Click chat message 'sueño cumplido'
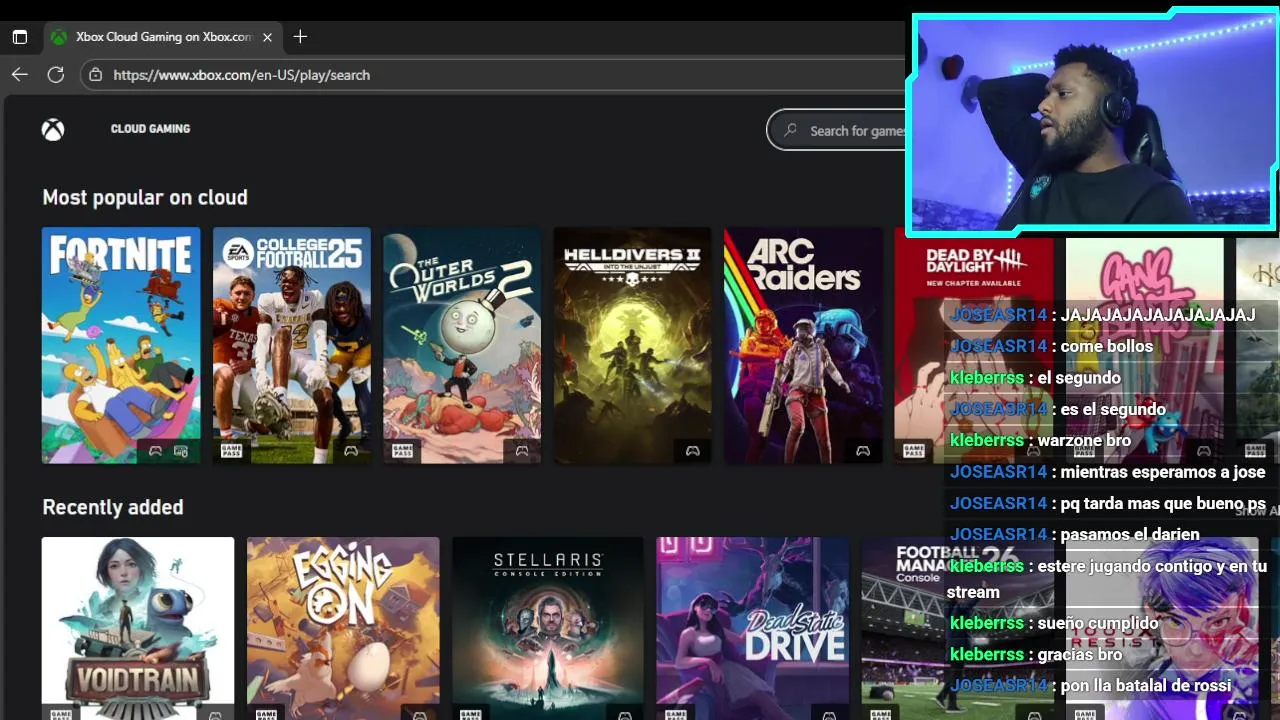 (x=1098, y=623)
